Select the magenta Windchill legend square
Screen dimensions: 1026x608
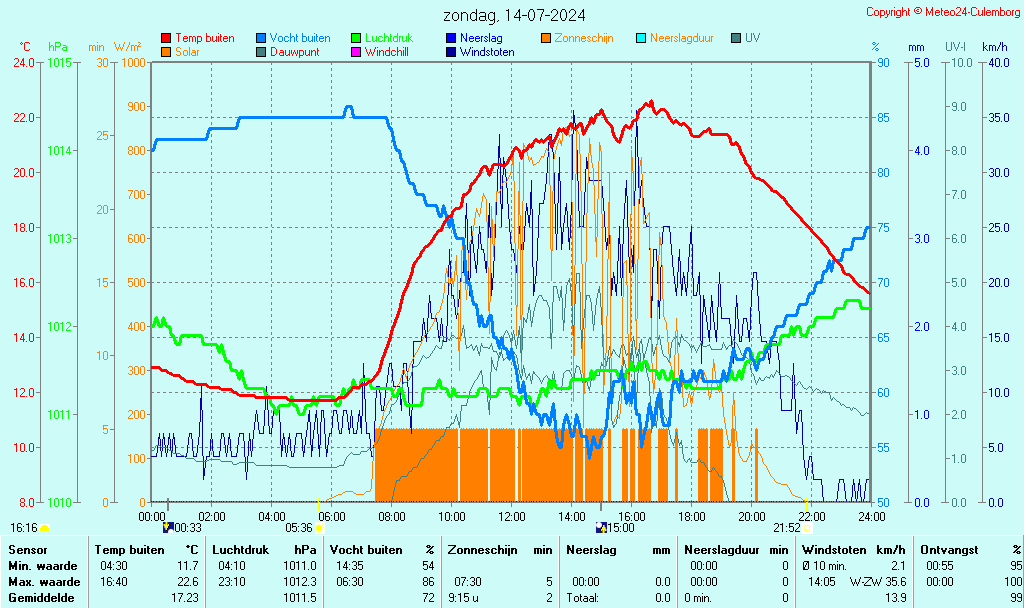click(x=356, y=52)
